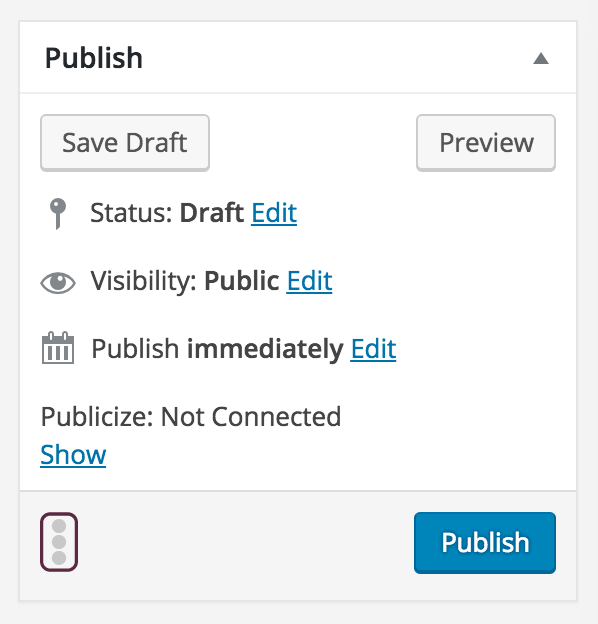Click the pin icon beside Status

(x=58, y=213)
